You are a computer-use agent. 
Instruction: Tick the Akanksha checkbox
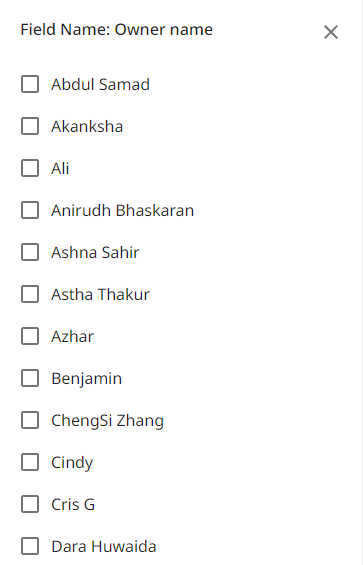[30, 126]
